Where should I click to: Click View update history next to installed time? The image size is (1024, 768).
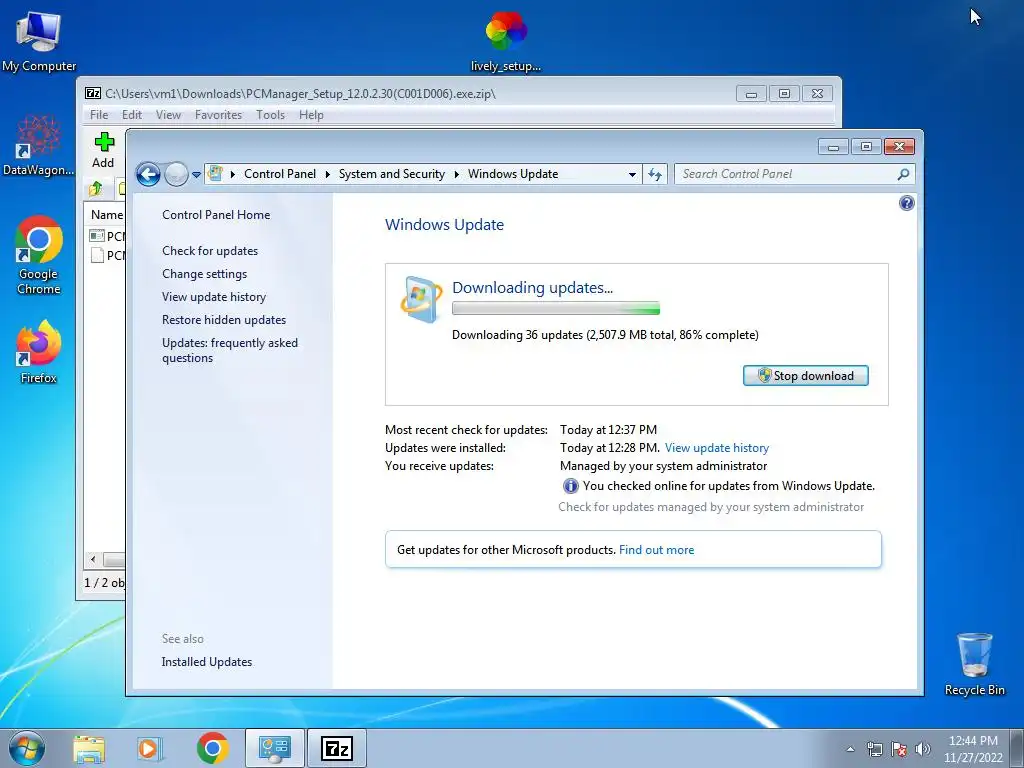pos(716,448)
